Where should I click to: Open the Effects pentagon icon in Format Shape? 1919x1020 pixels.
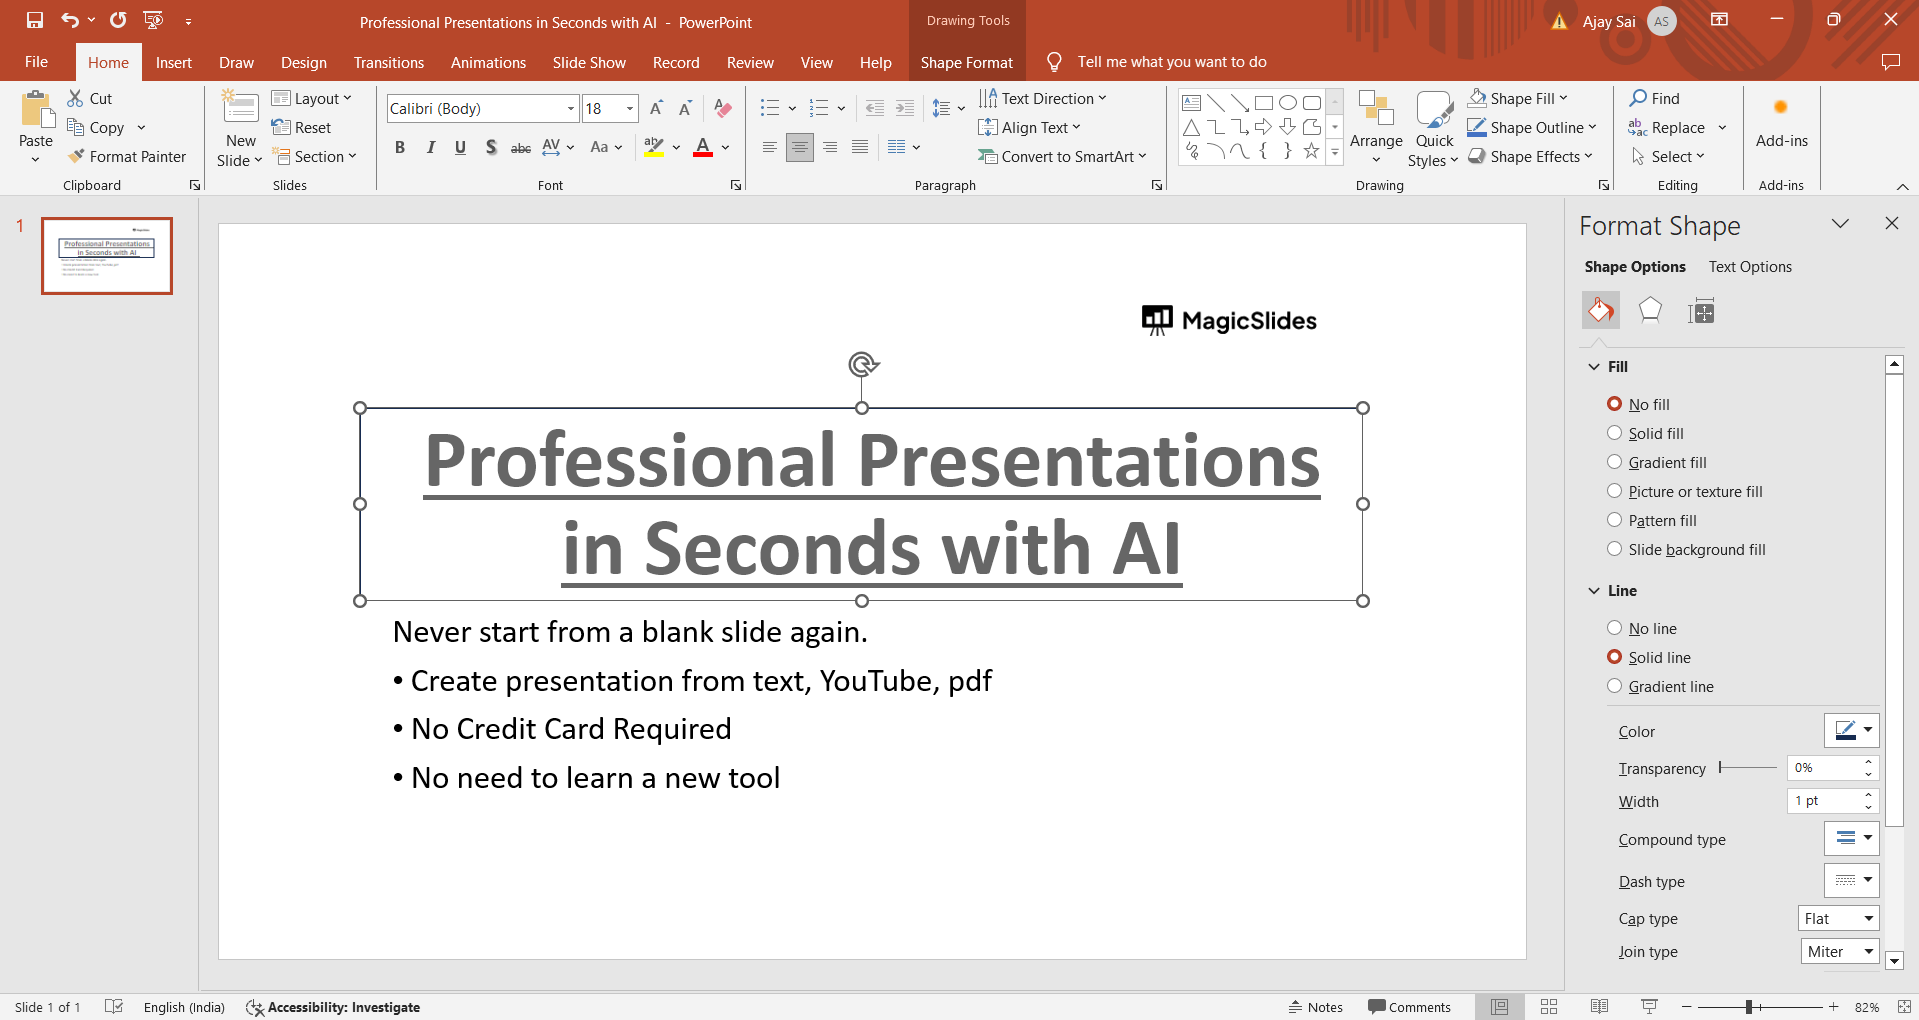(x=1650, y=311)
